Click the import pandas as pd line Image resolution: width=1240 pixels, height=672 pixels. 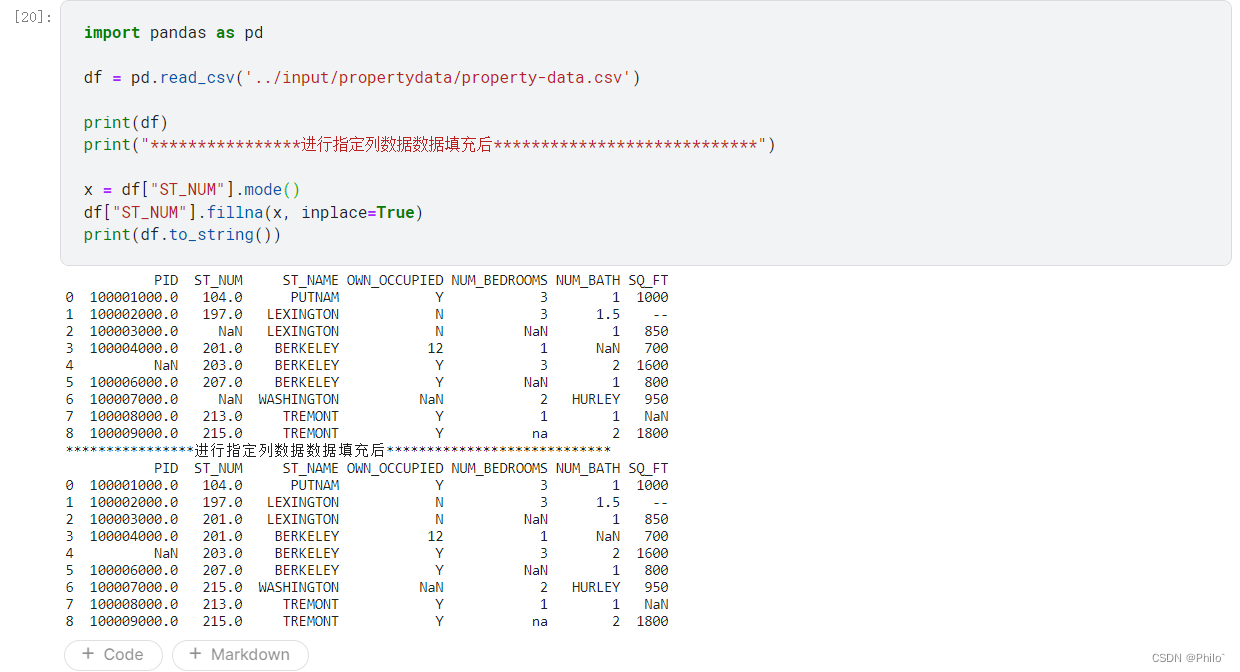point(173,33)
